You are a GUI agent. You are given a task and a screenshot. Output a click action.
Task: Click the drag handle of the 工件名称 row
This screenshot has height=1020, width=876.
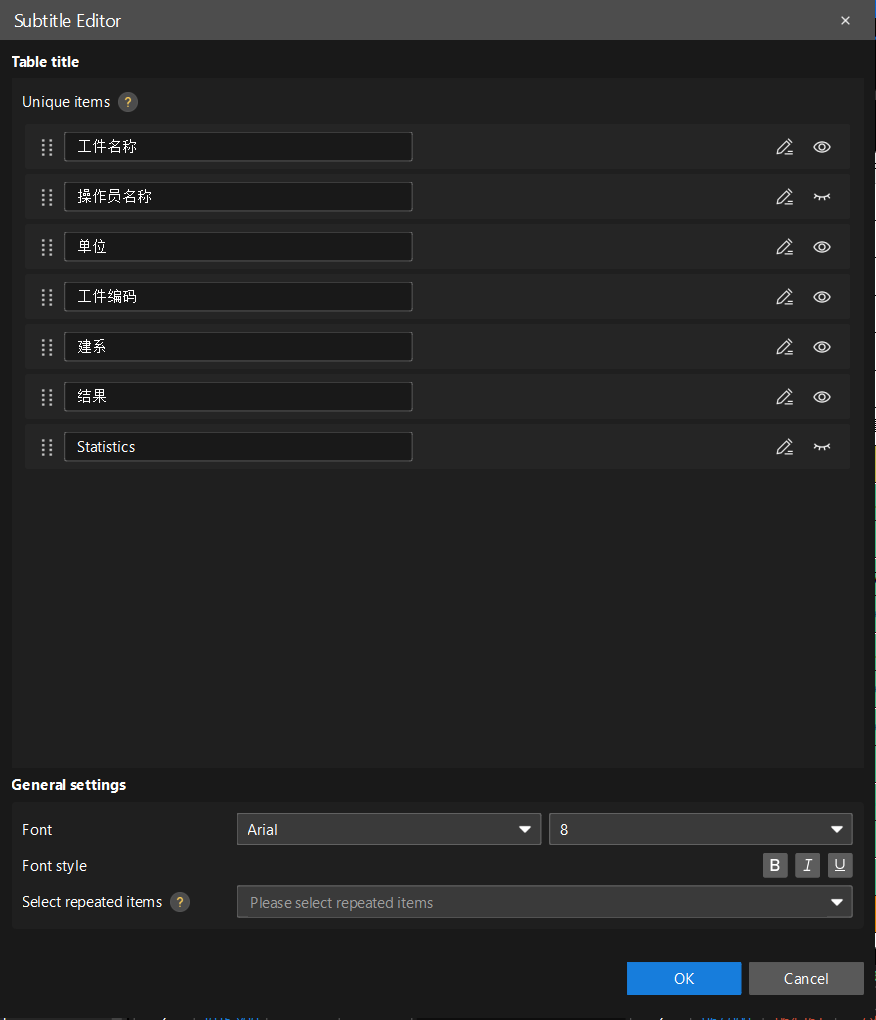tap(46, 146)
